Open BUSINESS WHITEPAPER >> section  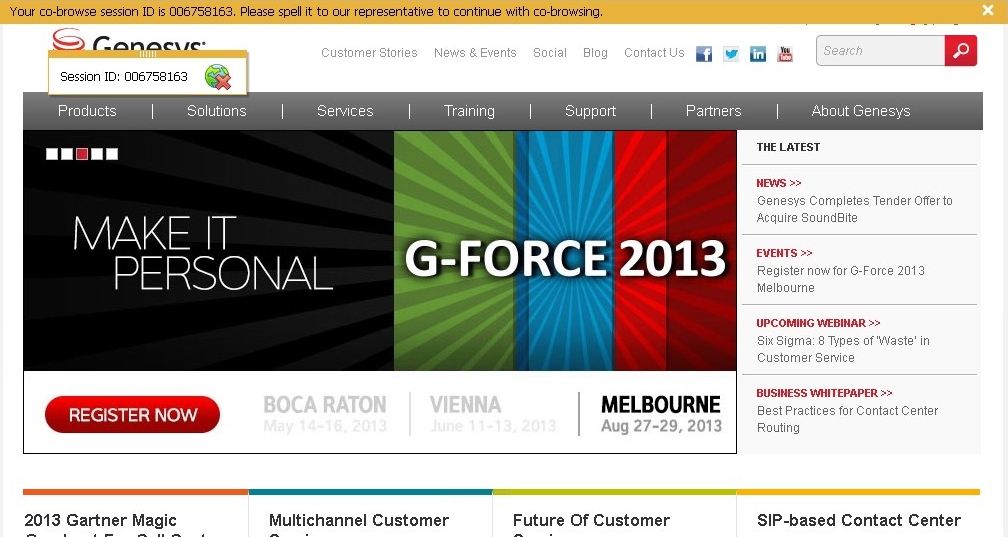coord(824,394)
